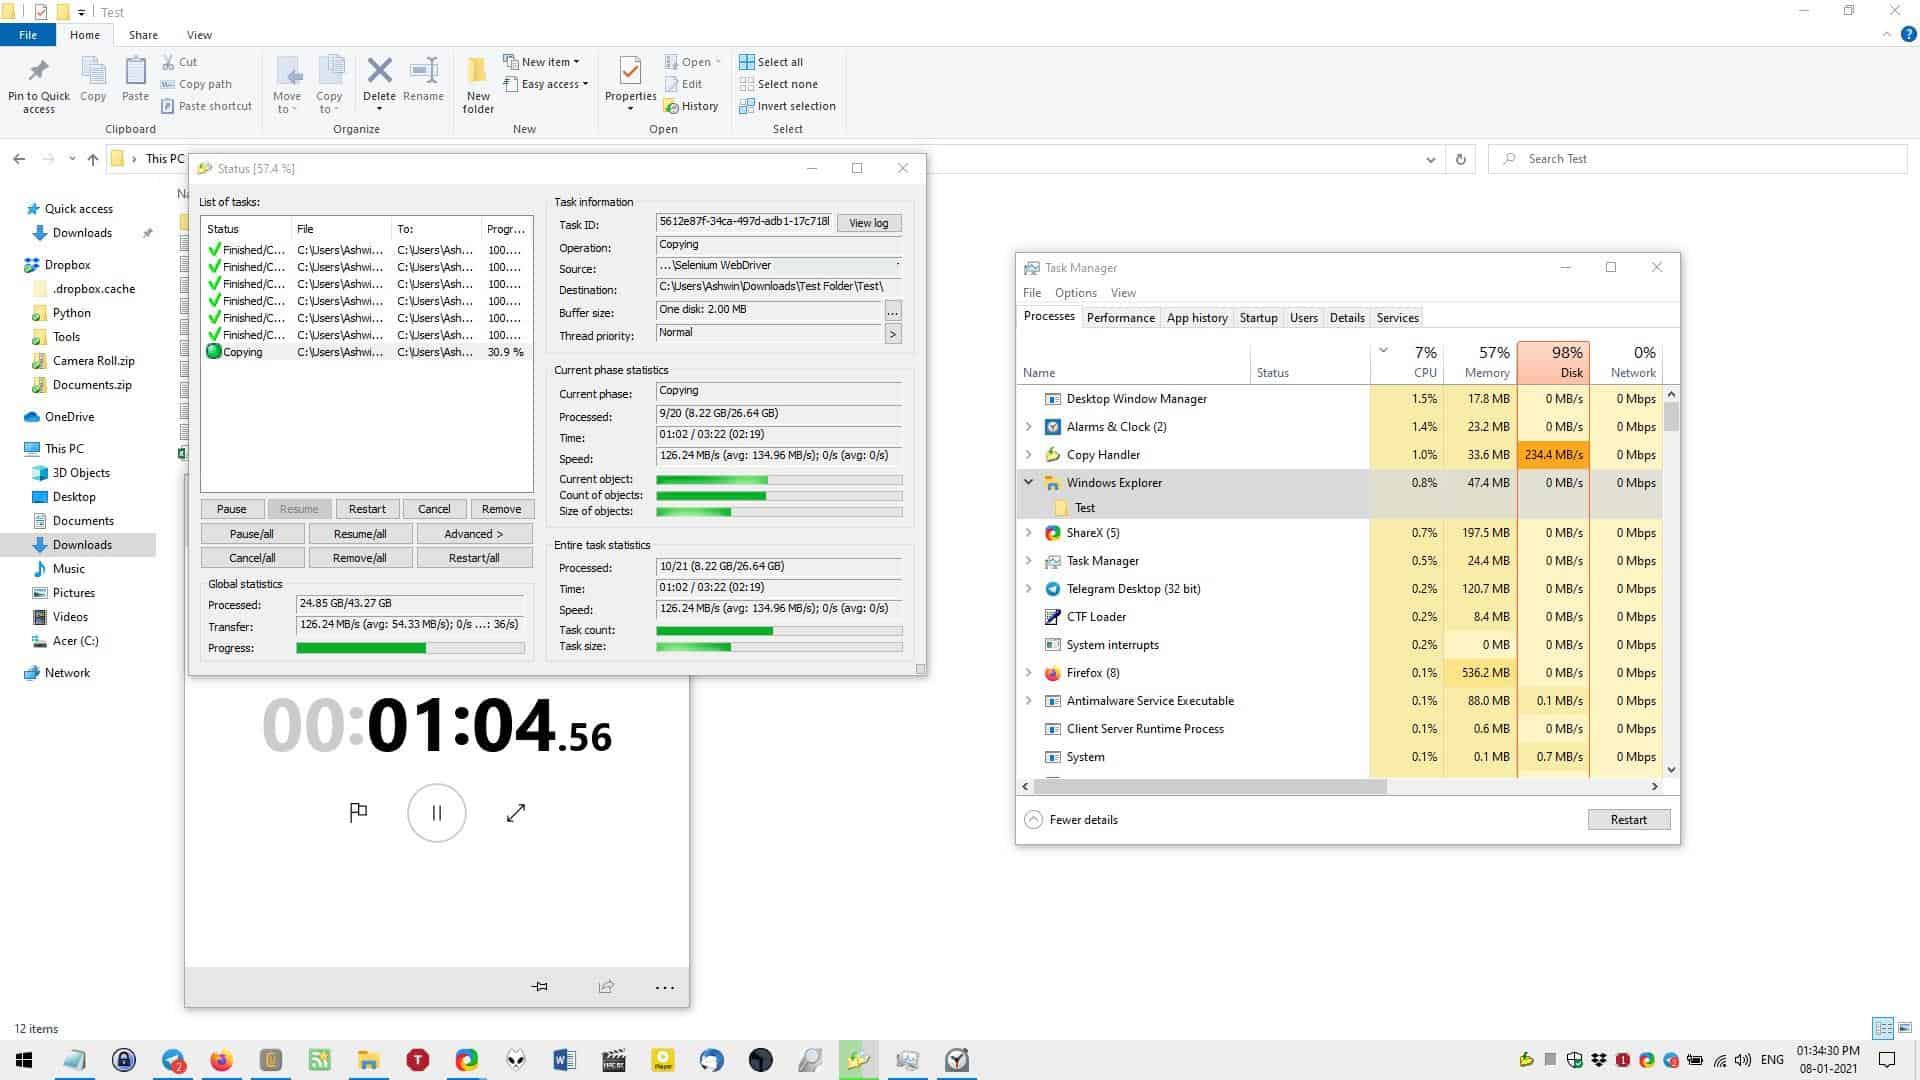The width and height of the screenshot is (1920, 1080).
Task: Click Restart button in Task Manager
Action: coord(1628,820)
